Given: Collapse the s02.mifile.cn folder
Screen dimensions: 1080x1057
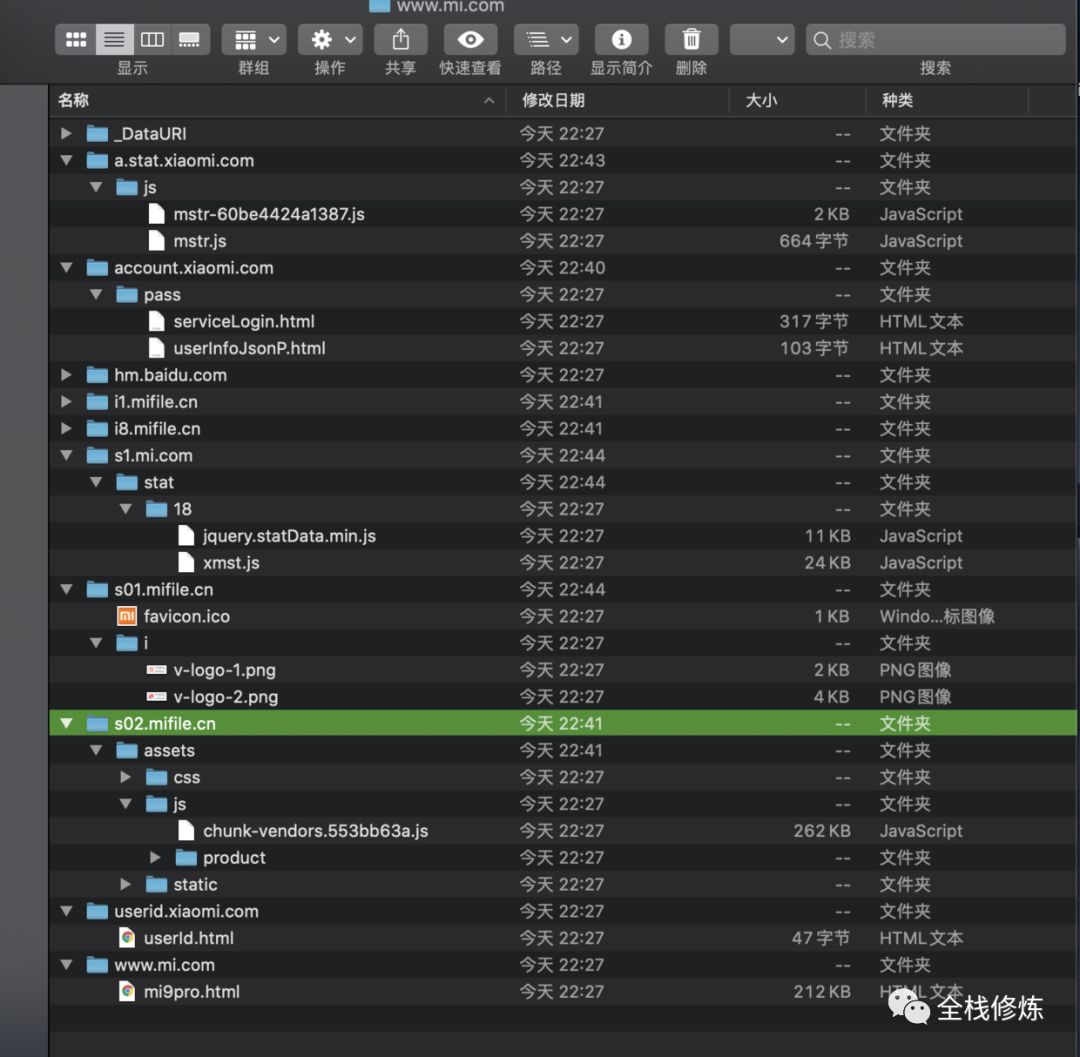Looking at the screenshot, I should 66,724.
